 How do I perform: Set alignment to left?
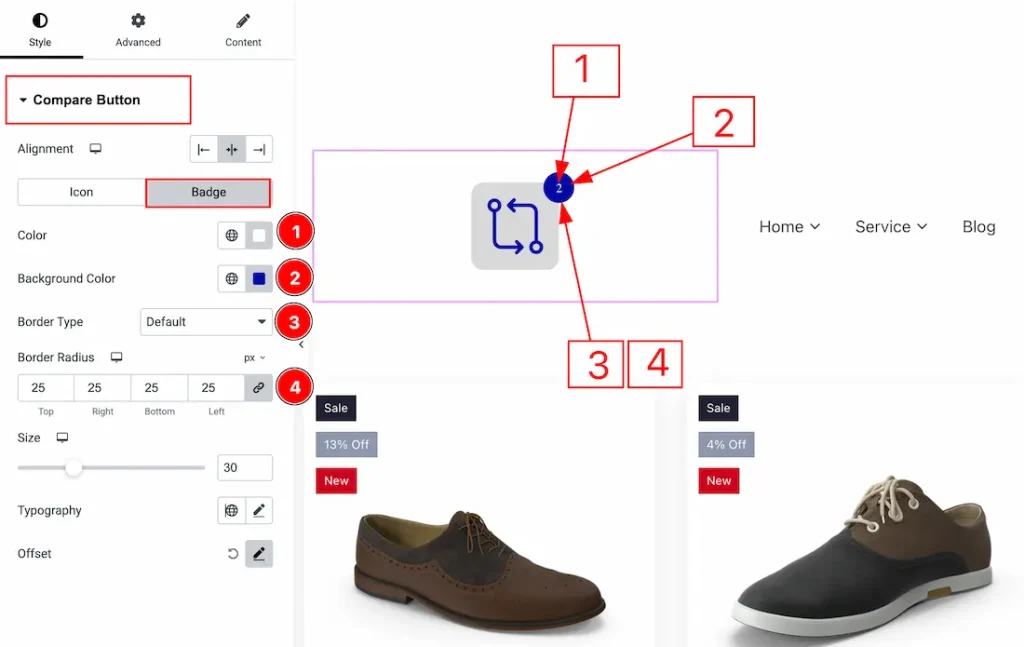[204, 150]
